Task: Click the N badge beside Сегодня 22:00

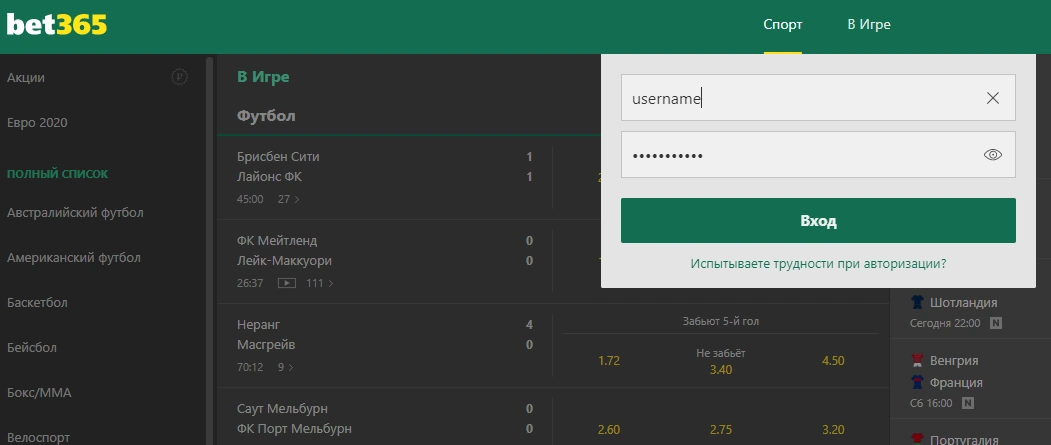Action: pos(996,323)
